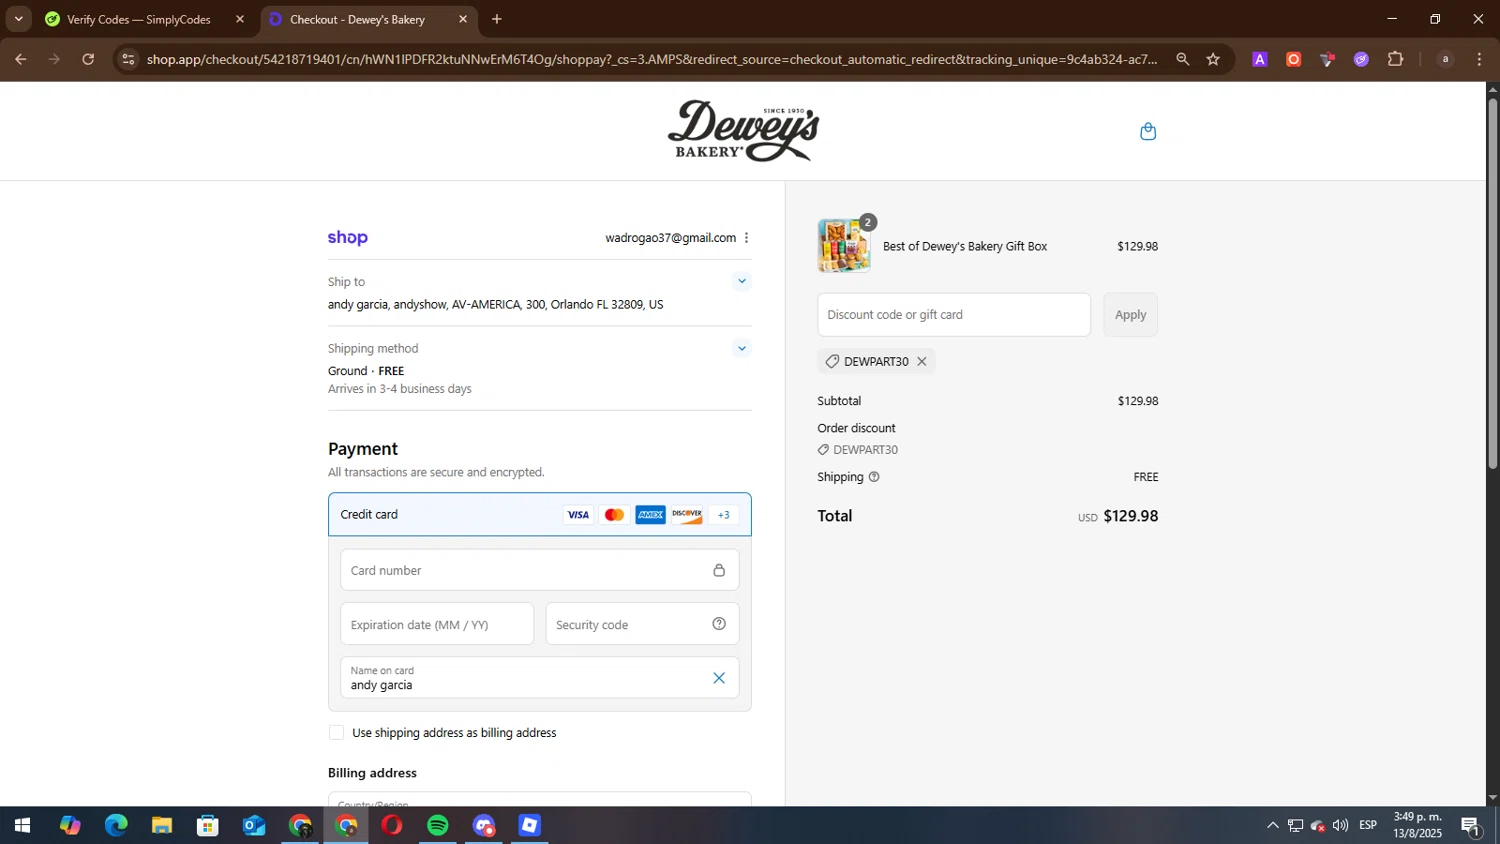Open the Chrome profile avatar
Viewport: 1500px width, 844px height.
pyautogui.click(x=1445, y=59)
